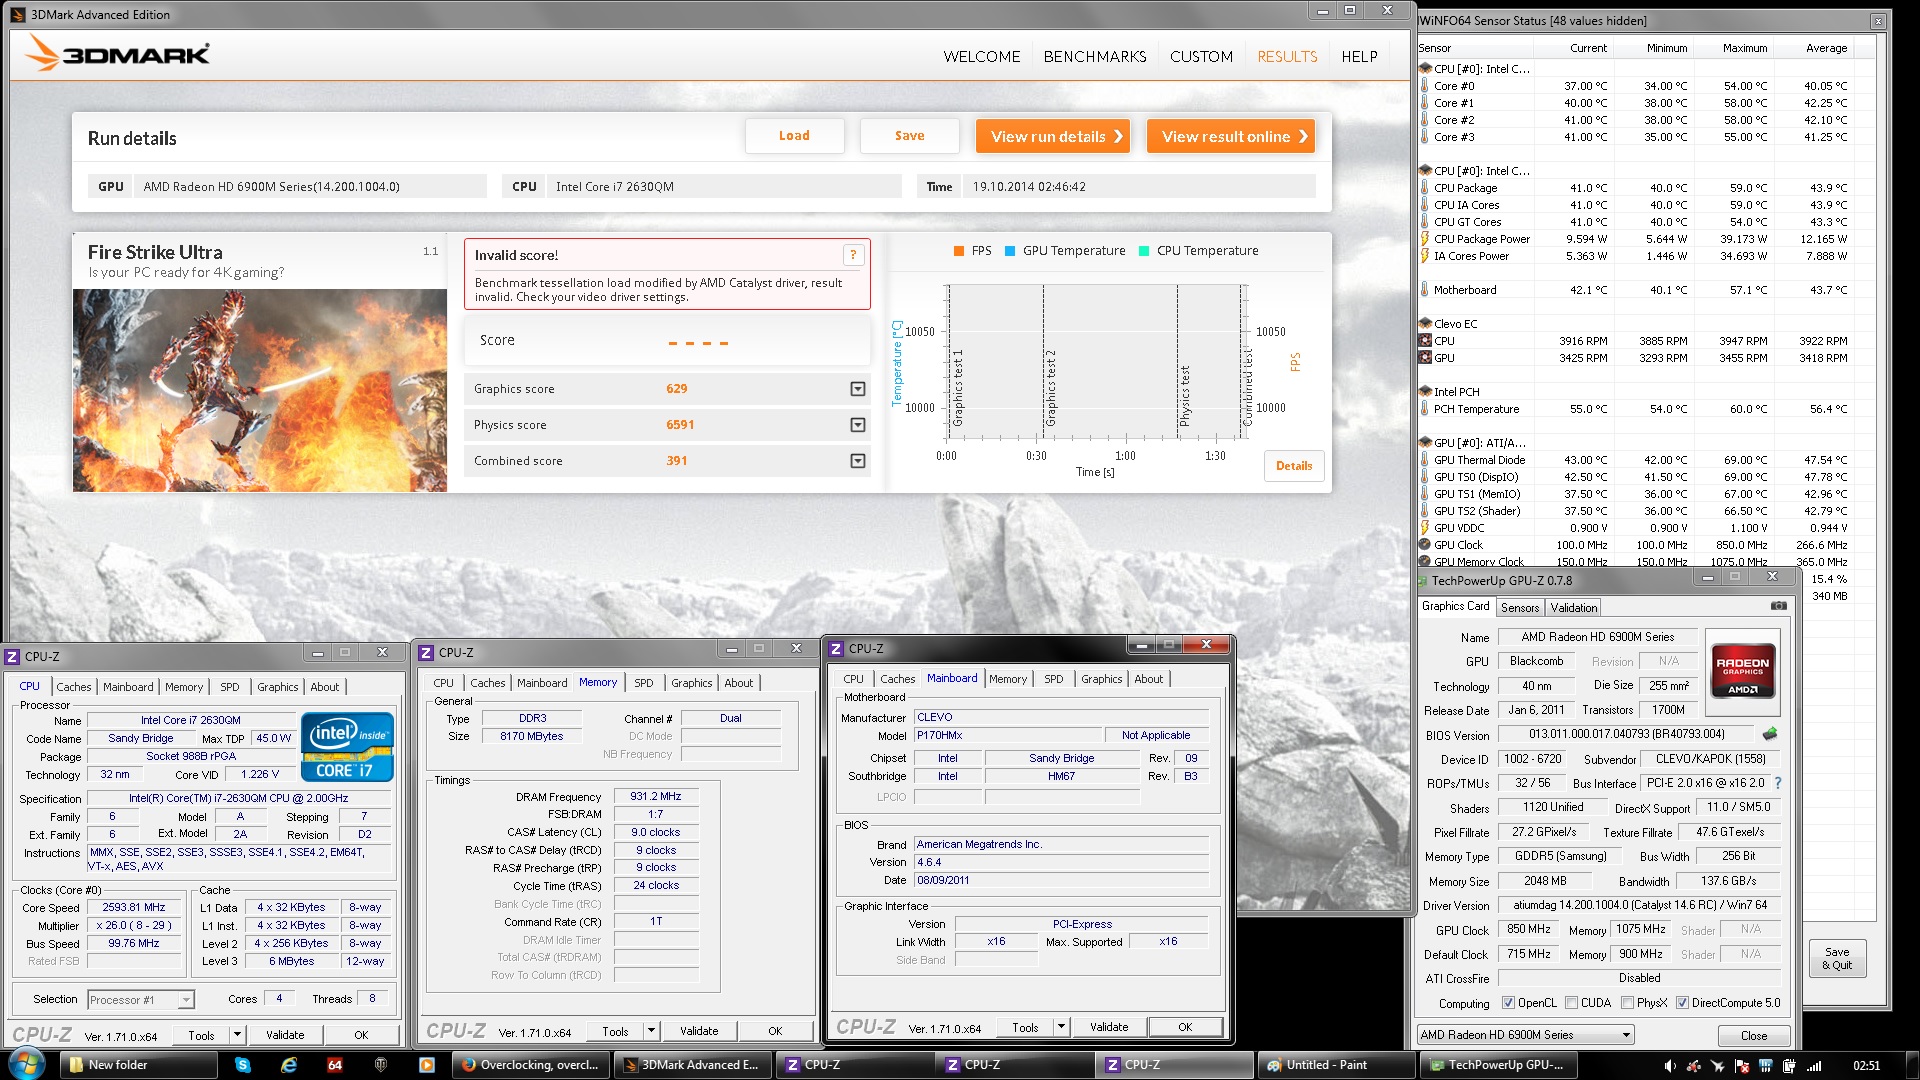
Task: Click the Save & Quit button
Action: click(x=1837, y=958)
